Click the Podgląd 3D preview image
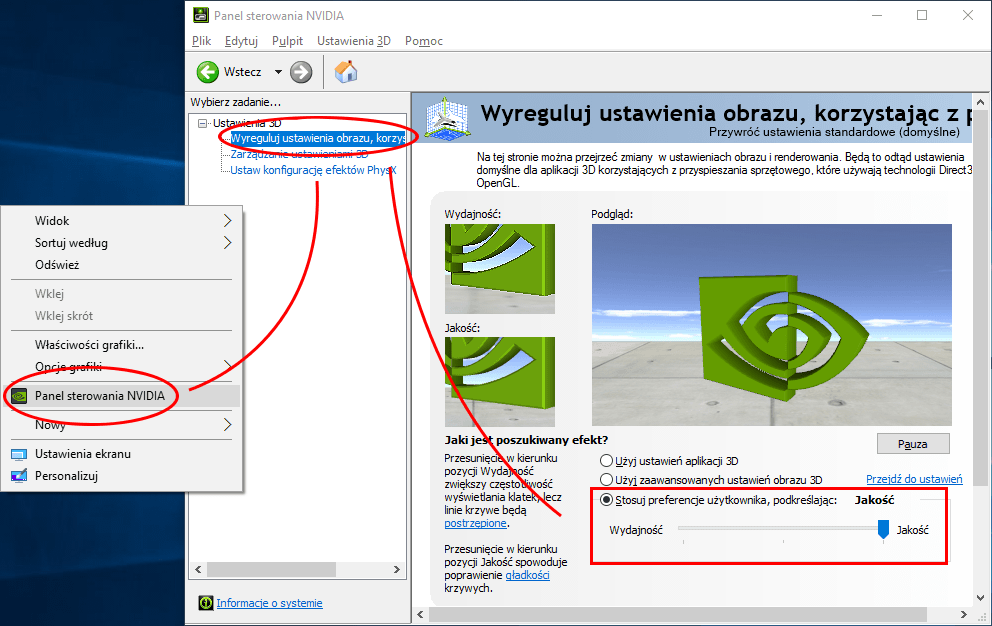992x626 pixels. point(772,325)
